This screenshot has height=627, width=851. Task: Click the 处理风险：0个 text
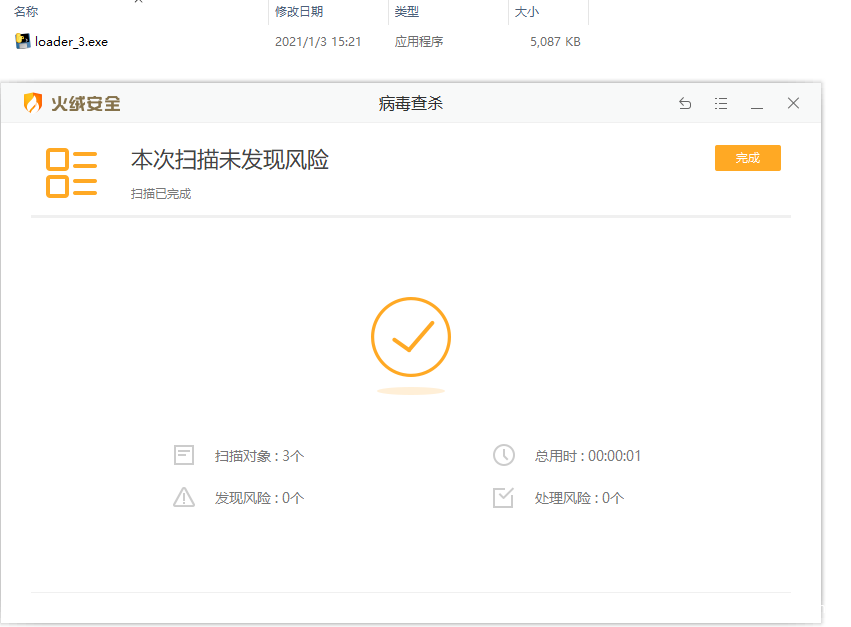point(579,498)
